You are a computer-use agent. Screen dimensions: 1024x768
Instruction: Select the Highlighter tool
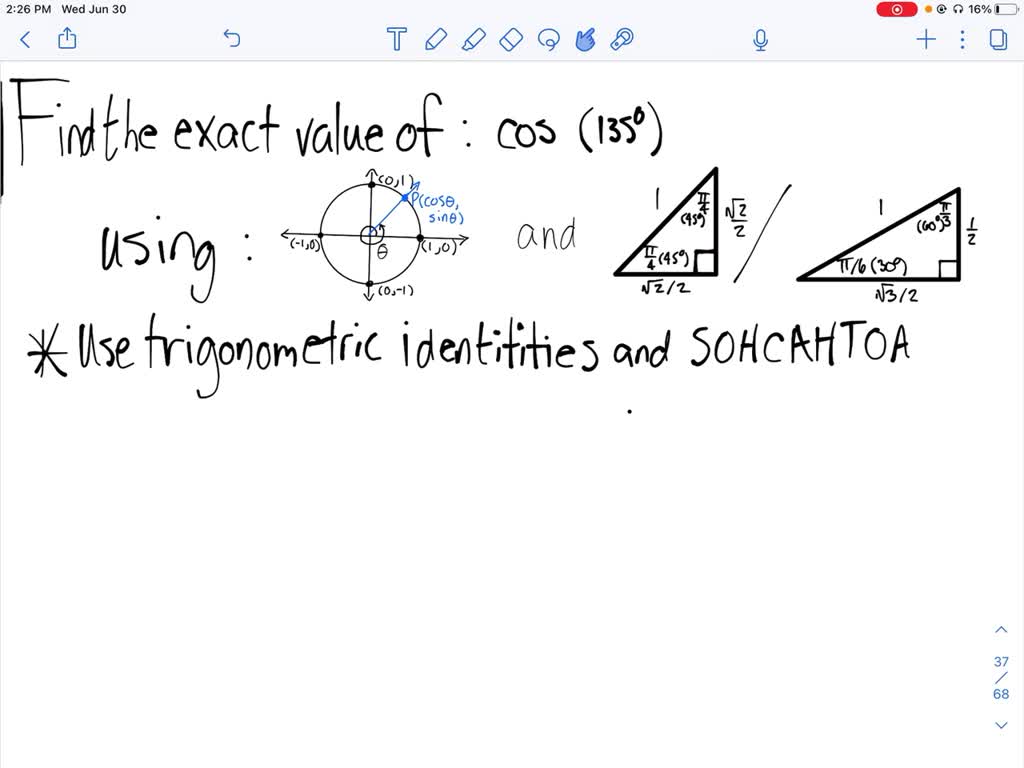(474, 40)
